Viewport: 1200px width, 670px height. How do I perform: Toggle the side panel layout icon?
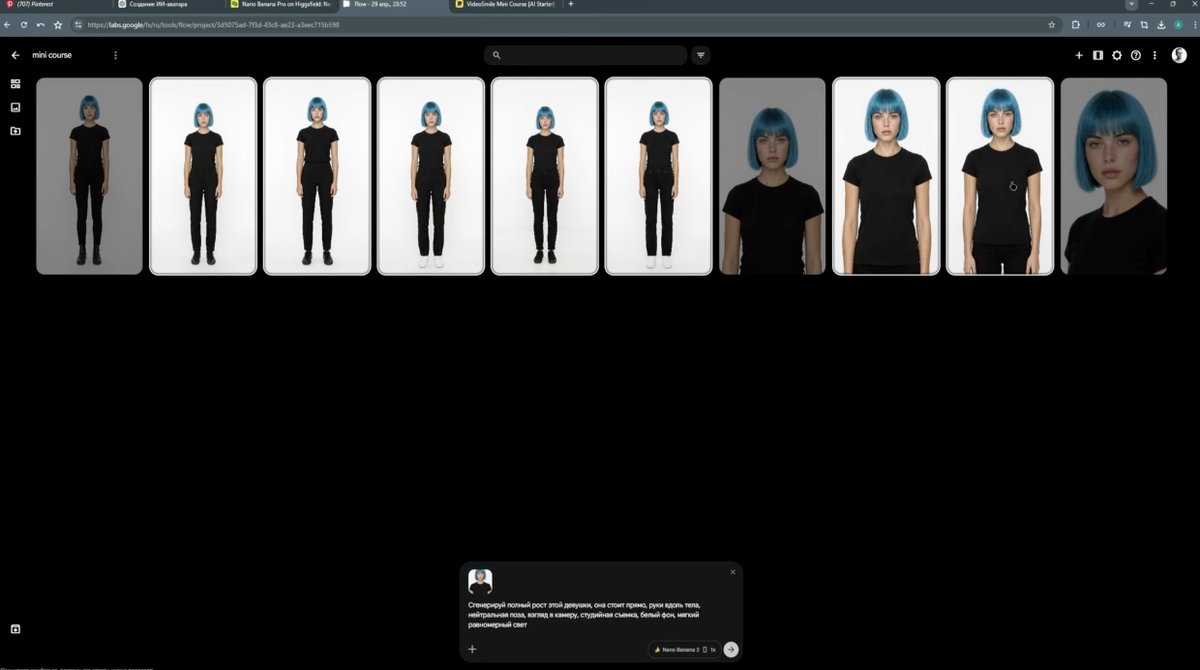[1098, 55]
